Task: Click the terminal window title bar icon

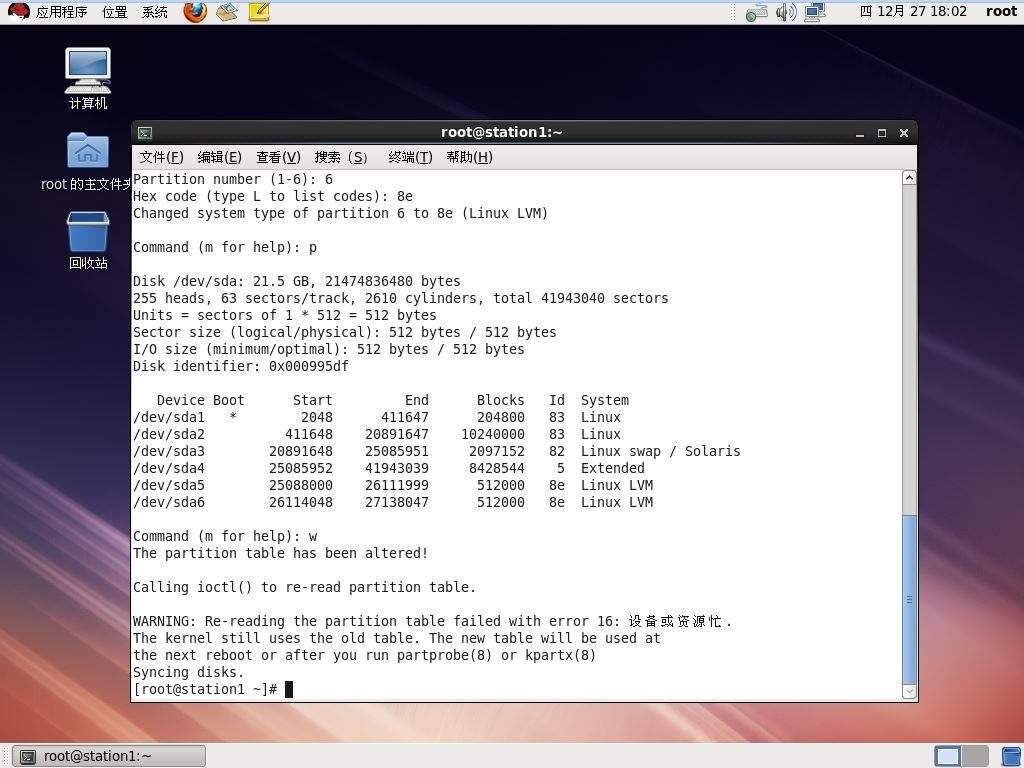Action: tap(145, 133)
